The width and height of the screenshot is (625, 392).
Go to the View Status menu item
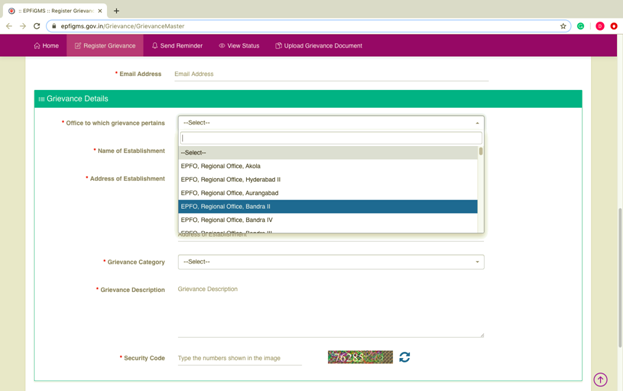tap(239, 46)
